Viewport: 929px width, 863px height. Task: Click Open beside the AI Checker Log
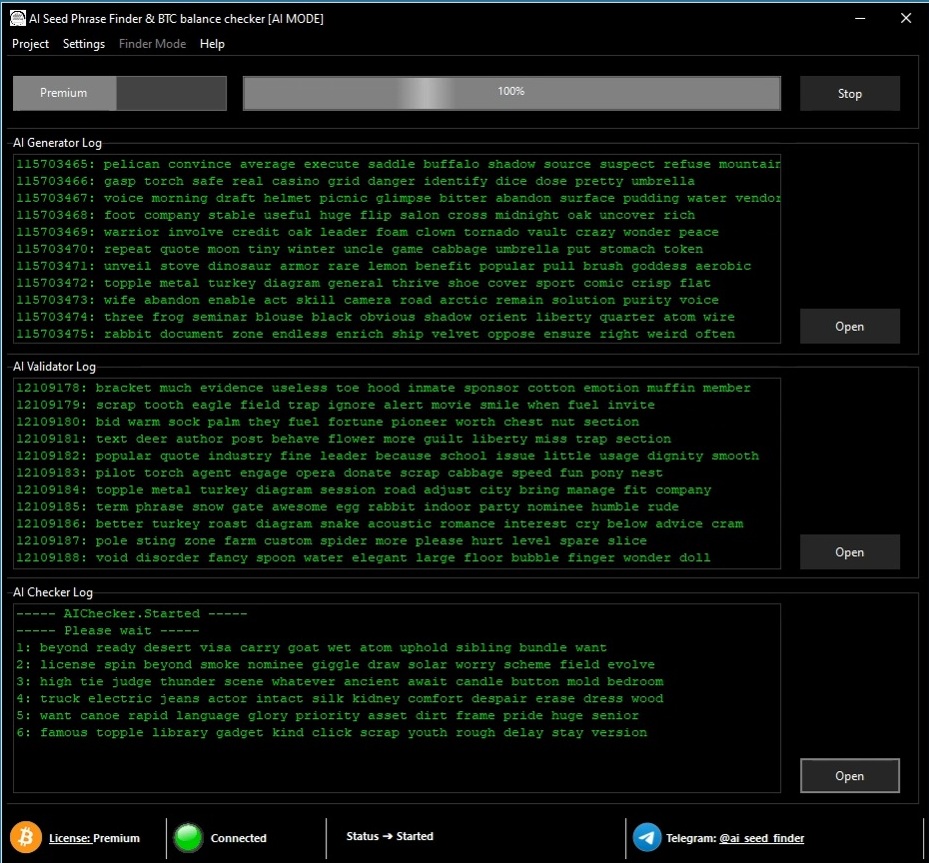[x=849, y=775]
